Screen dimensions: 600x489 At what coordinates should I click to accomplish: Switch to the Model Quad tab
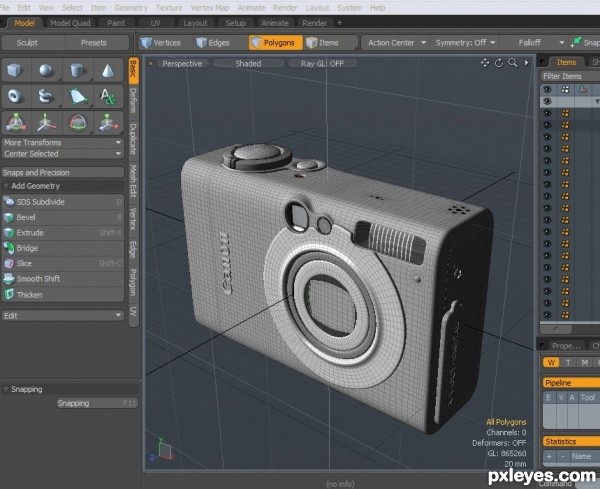pyautogui.click(x=70, y=23)
